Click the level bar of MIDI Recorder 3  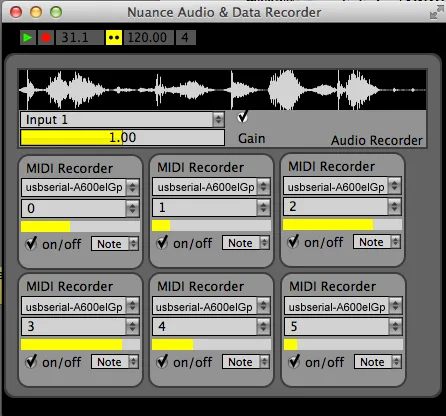coord(80,345)
